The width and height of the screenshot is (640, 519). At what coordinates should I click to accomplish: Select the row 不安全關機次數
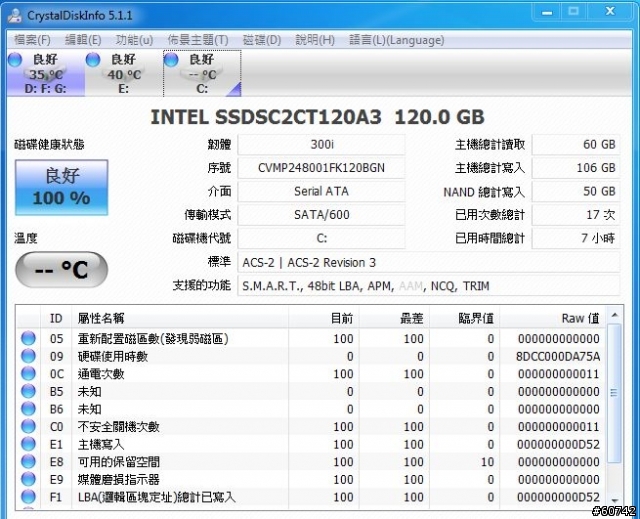tap(311, 427)
